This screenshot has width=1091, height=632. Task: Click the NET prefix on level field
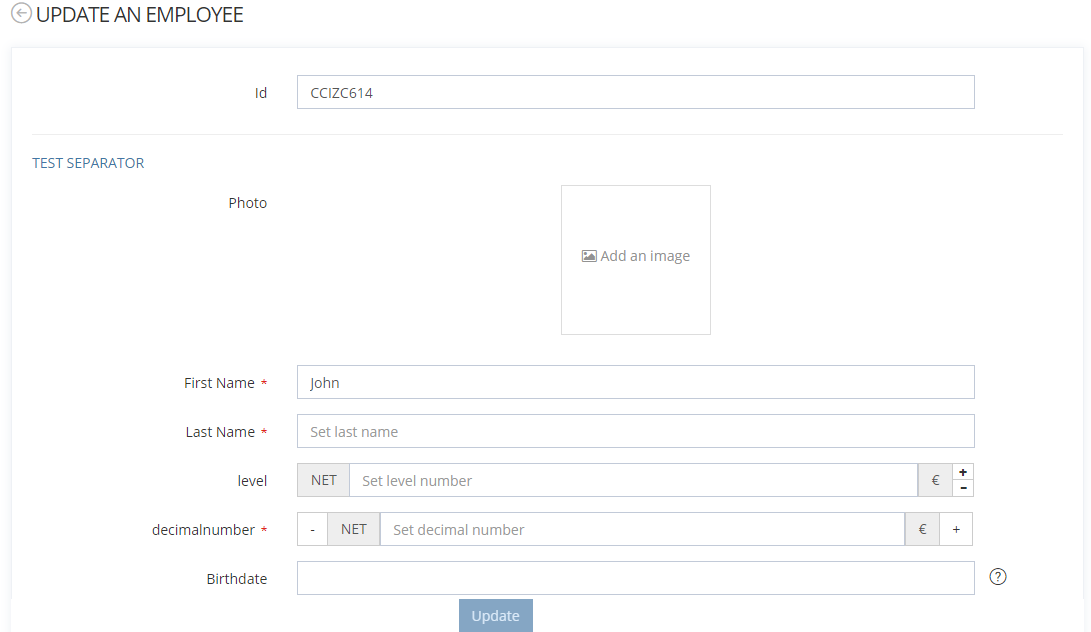(323, 480)
